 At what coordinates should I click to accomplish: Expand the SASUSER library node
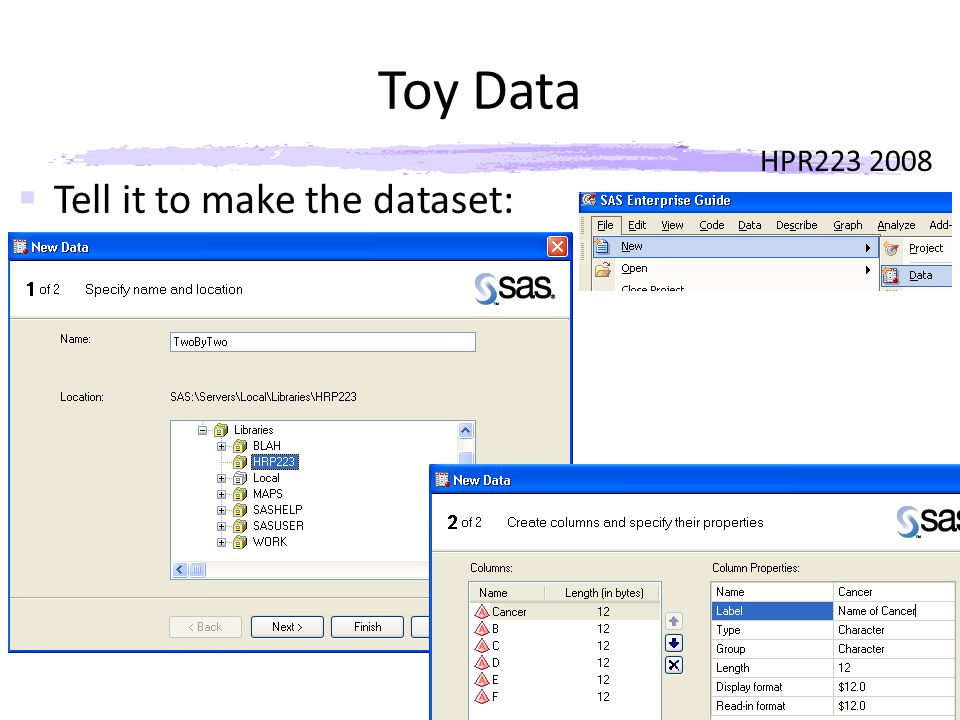pos(222,526)
